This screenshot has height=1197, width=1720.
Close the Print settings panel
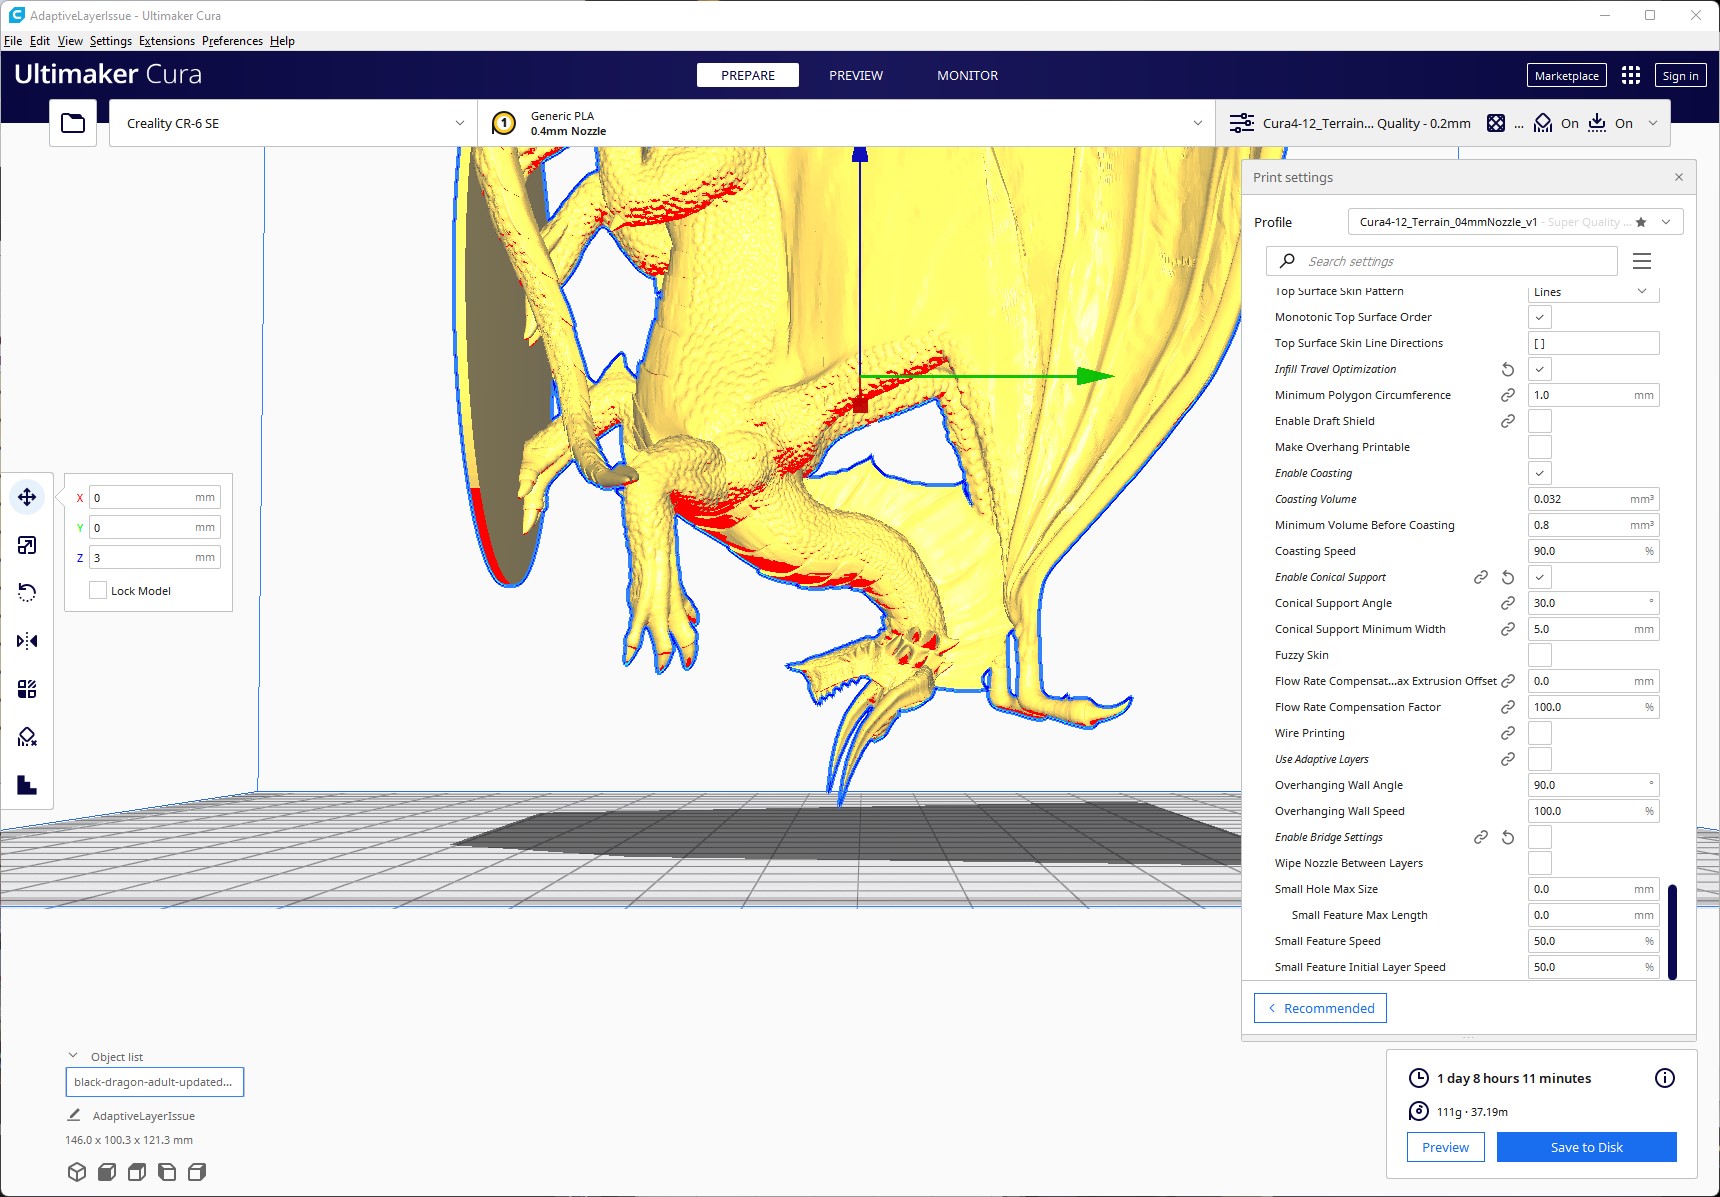(x=1679, y=177)
